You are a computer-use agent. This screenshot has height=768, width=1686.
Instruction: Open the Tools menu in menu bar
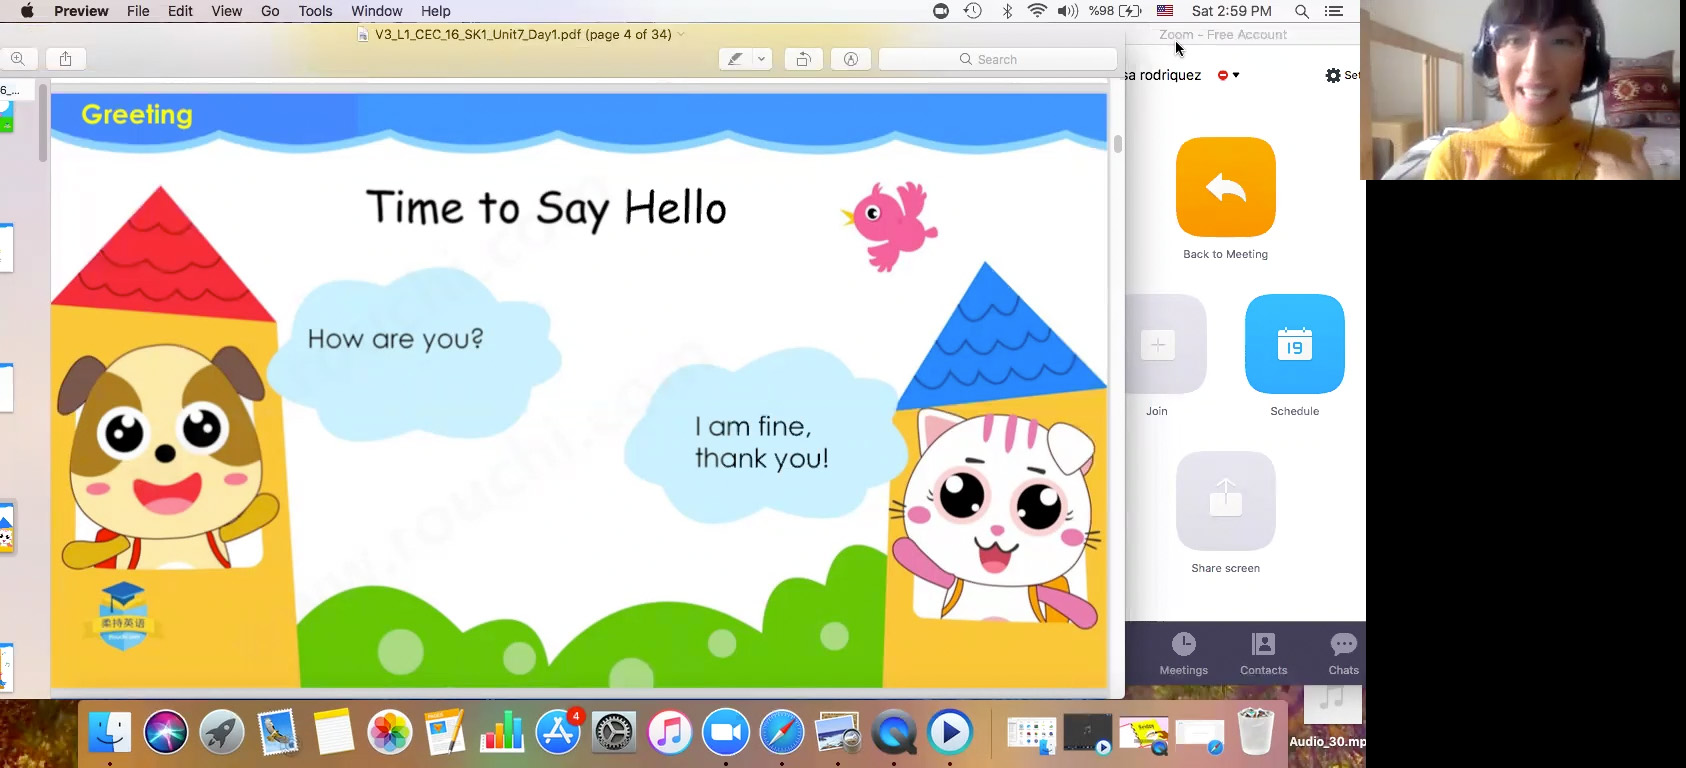pyautogui.click(x=315, y=11)
